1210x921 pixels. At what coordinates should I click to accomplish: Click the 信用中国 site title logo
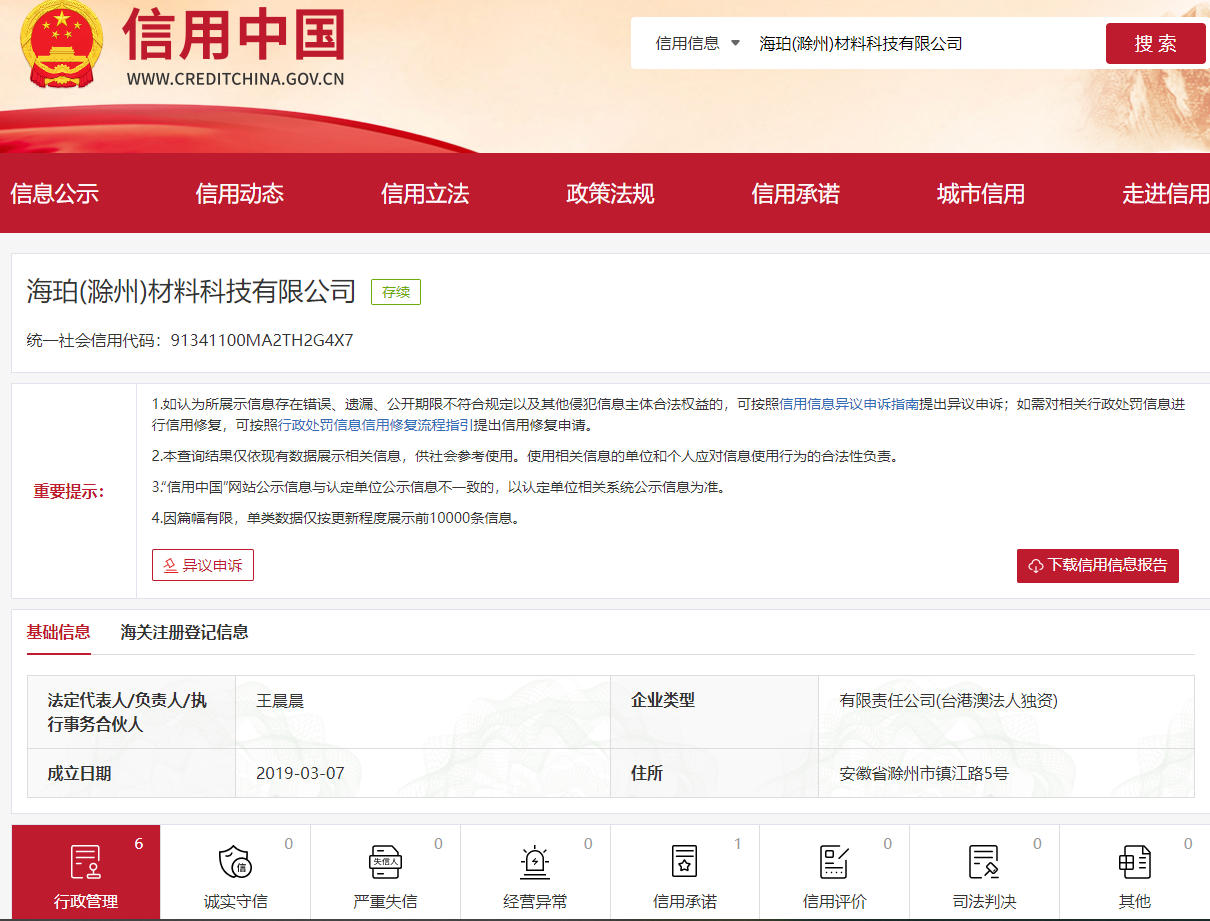[x=234, y=35]
